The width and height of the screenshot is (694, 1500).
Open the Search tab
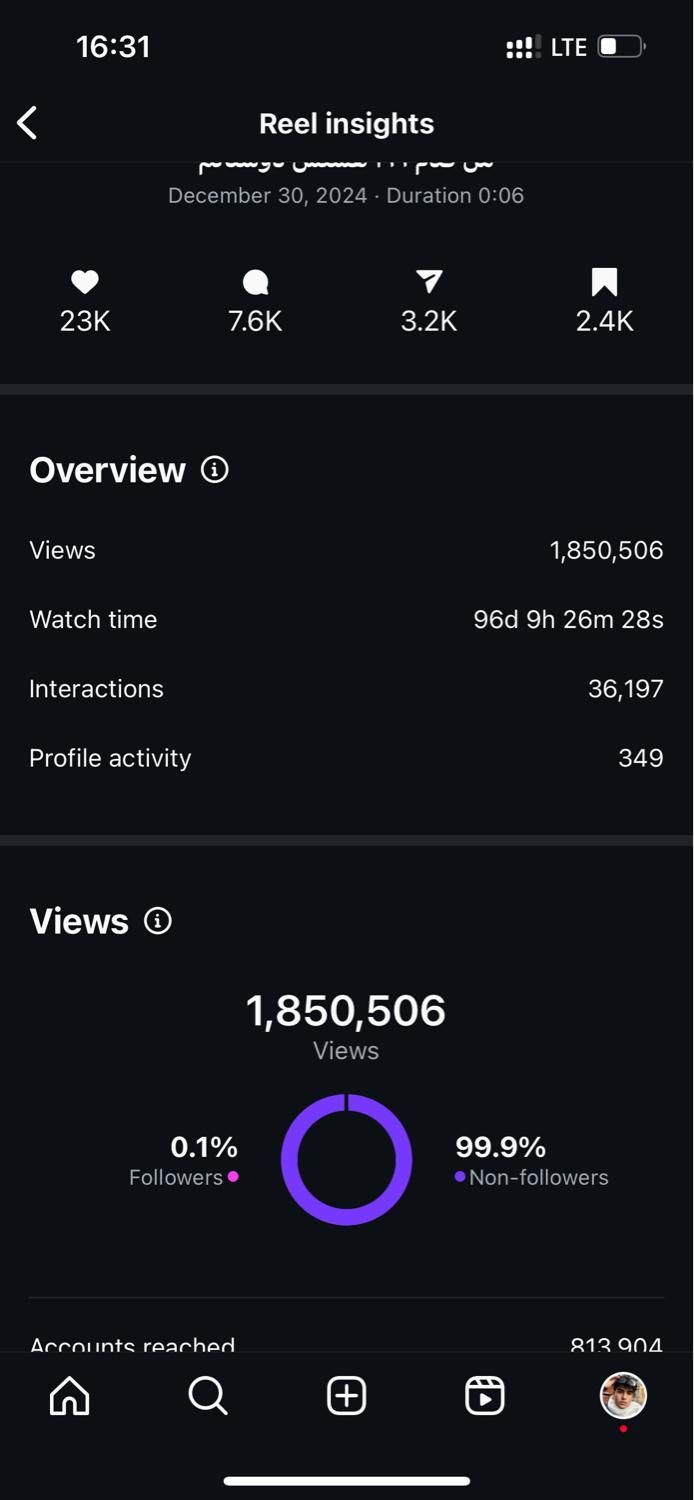(208, 1396)
